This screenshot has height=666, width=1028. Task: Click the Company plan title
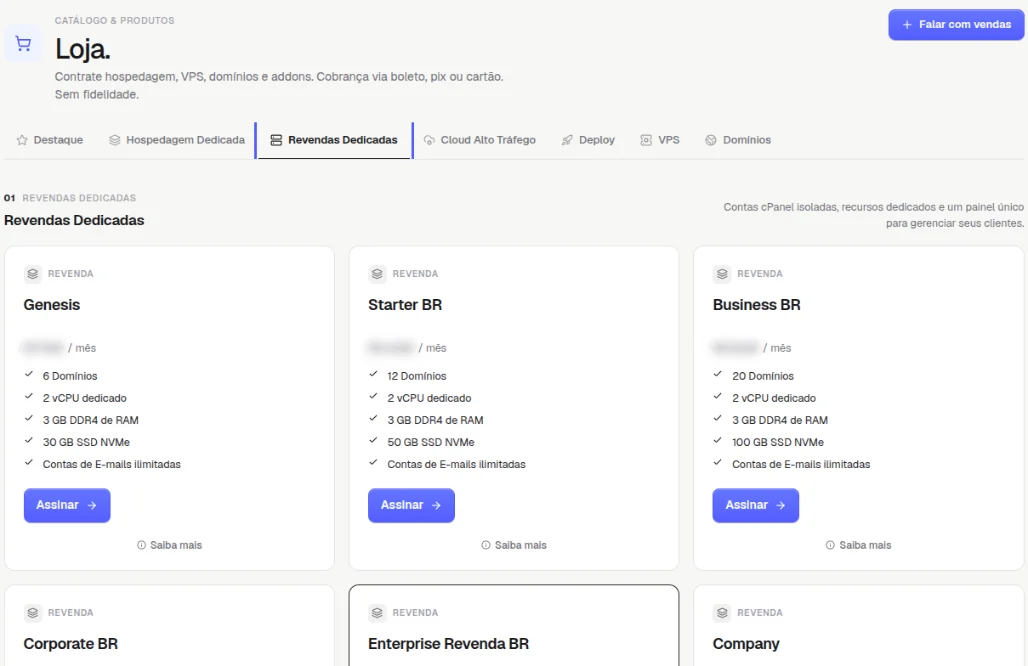coord(746,644)
